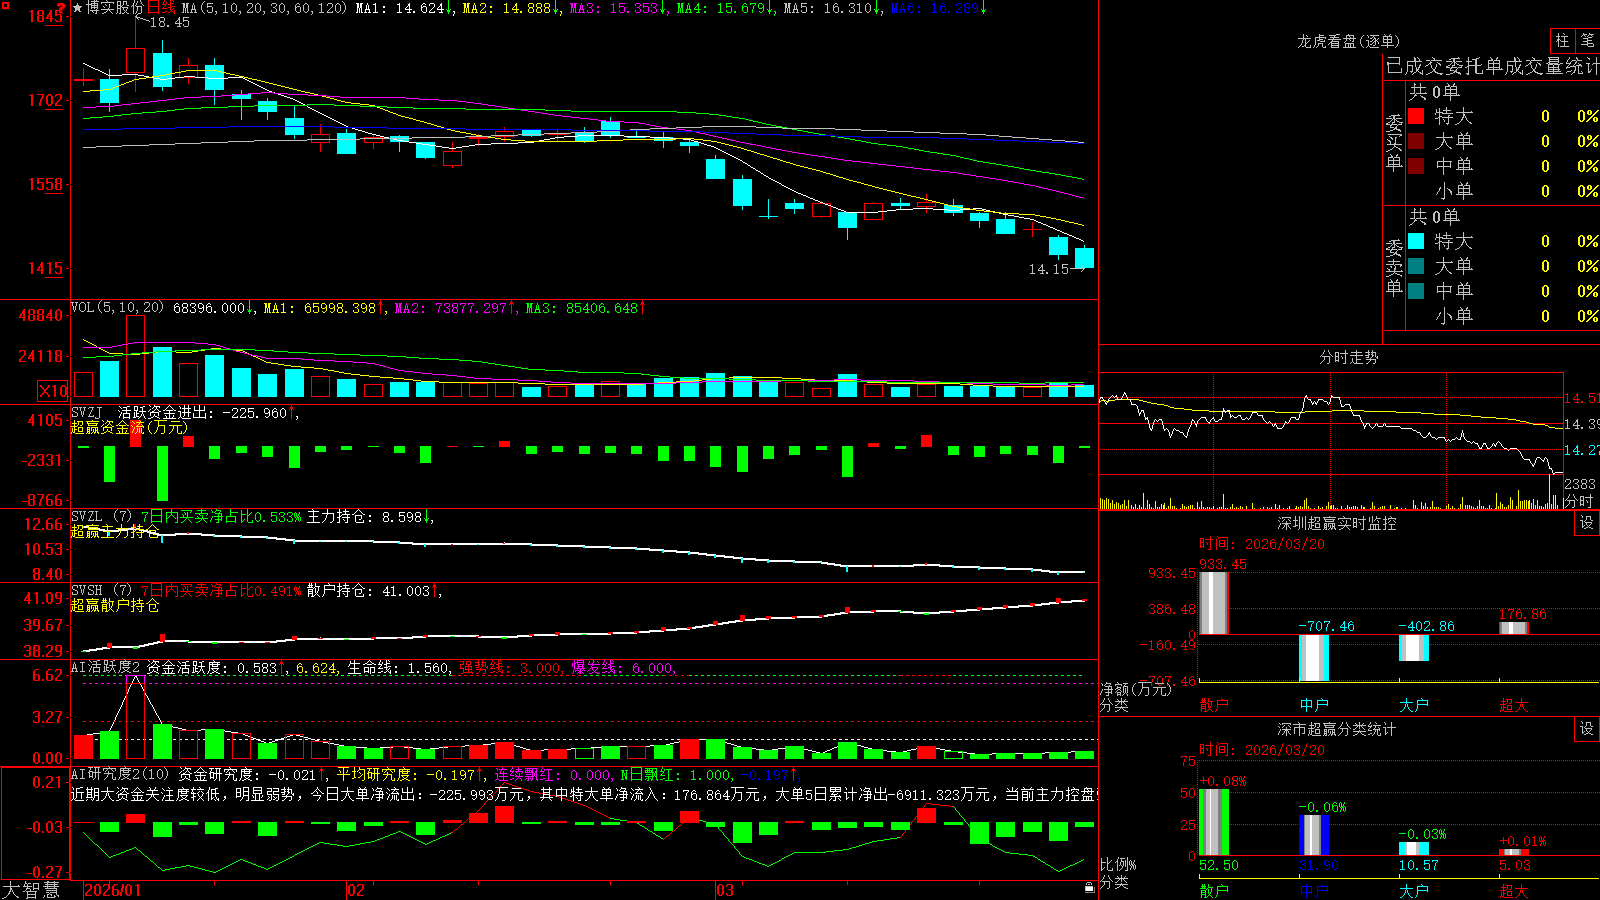Click the 大智慧 logo in the bottom corner
1600x900 pixels.
point(31,890)
